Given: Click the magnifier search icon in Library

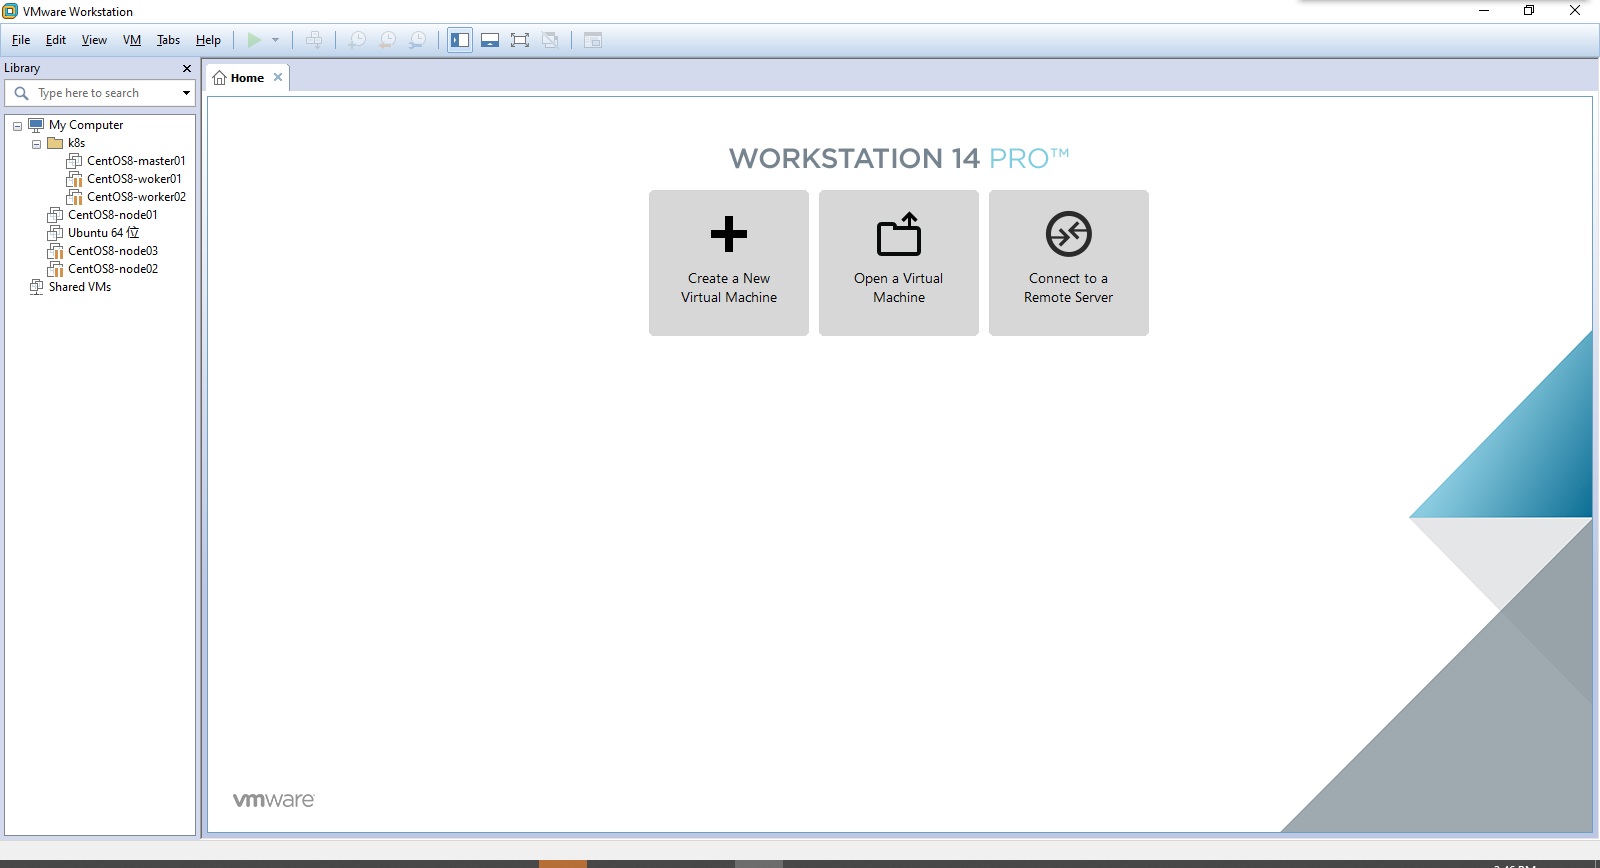Looking at the screenshot, I should coord(21,93).
